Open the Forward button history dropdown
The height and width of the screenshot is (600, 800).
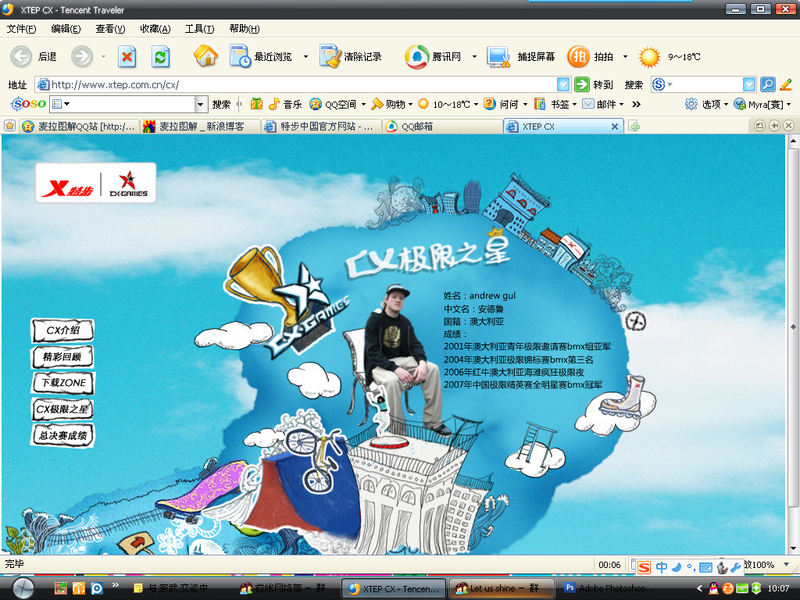[103, 57]
